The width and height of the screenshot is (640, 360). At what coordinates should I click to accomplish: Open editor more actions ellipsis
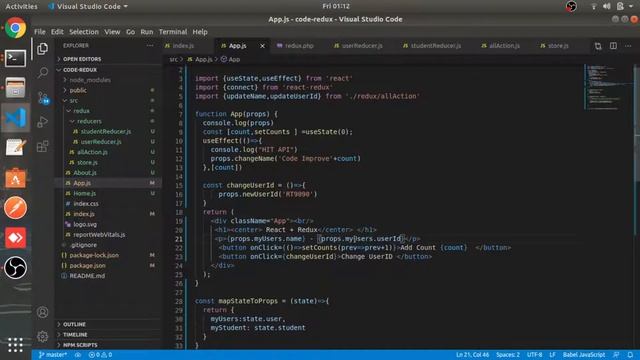[x=628, y=46]
